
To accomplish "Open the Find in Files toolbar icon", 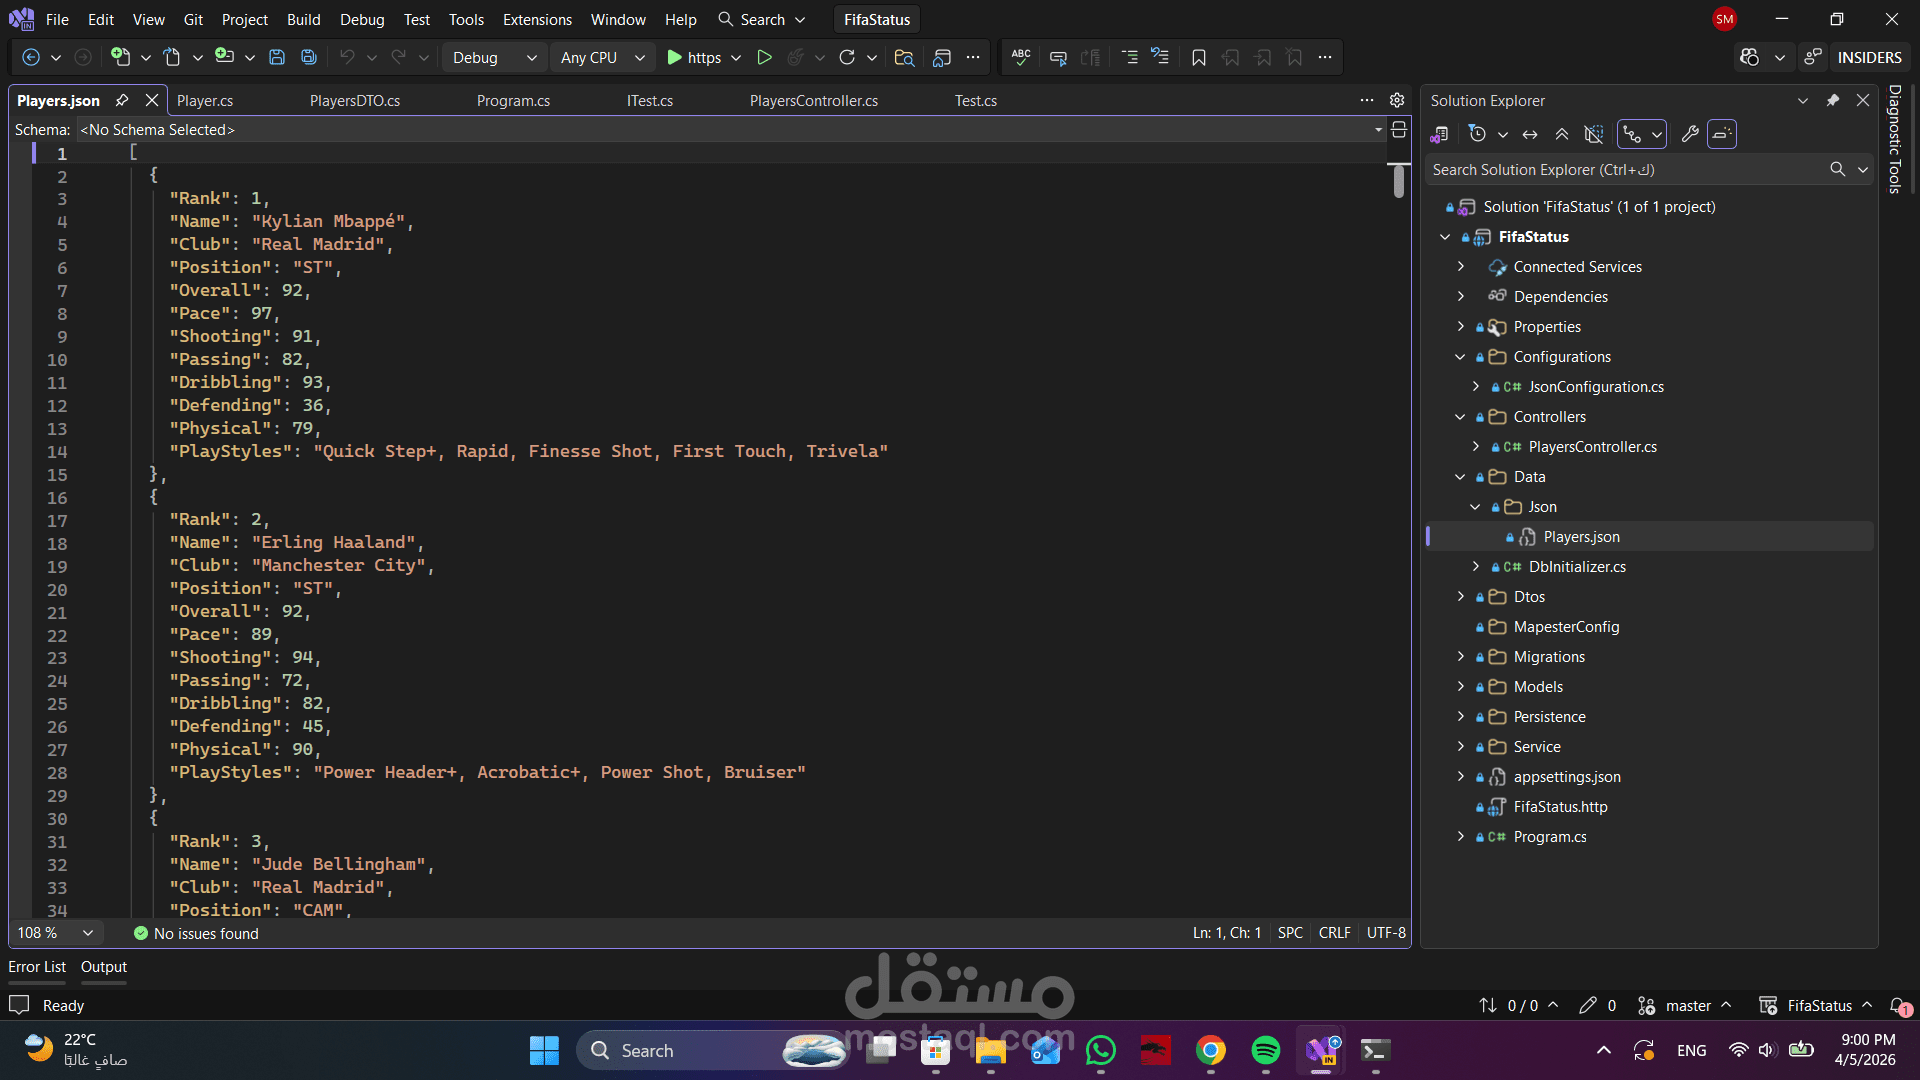I will [x=904, y=57].
